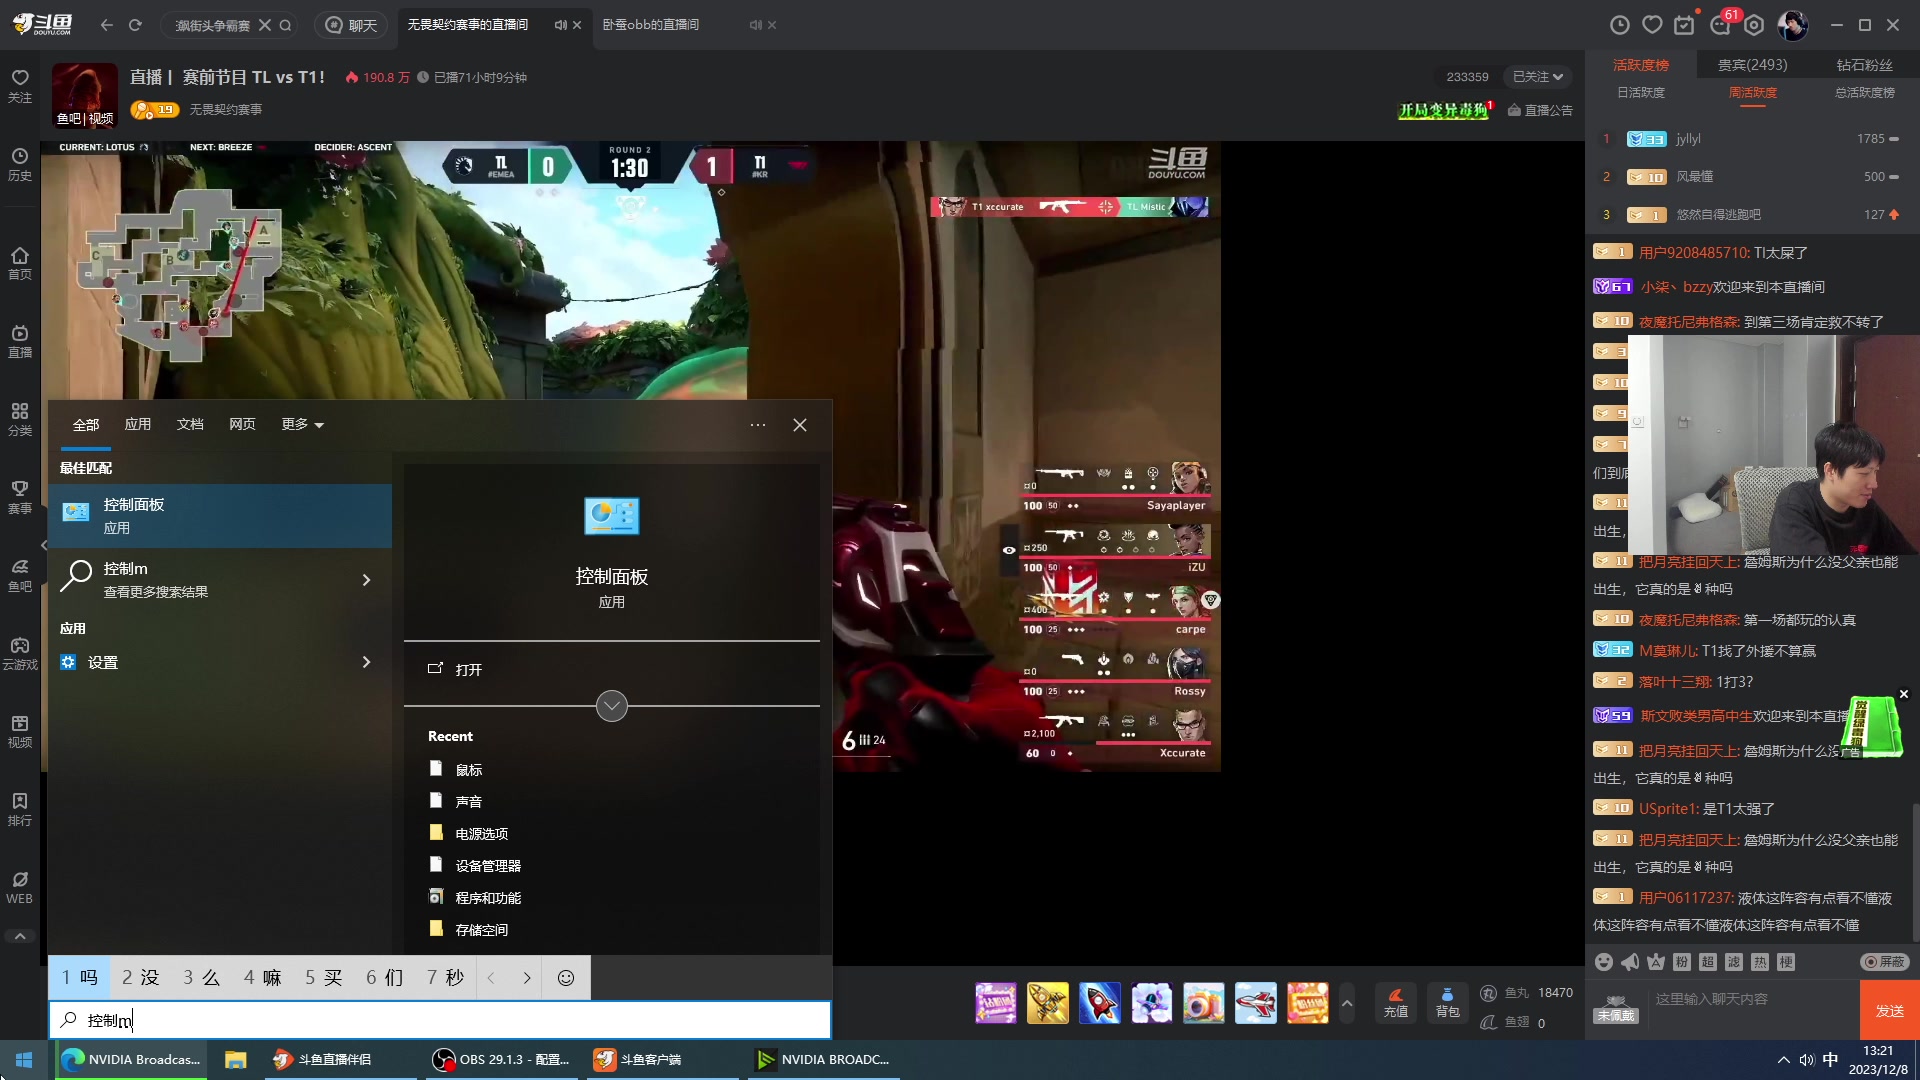Viewport: 1920px width, 1080px height.
Task: Select the 应用 search filter tab
Action: pyautogui.click(x=138, y=425)
